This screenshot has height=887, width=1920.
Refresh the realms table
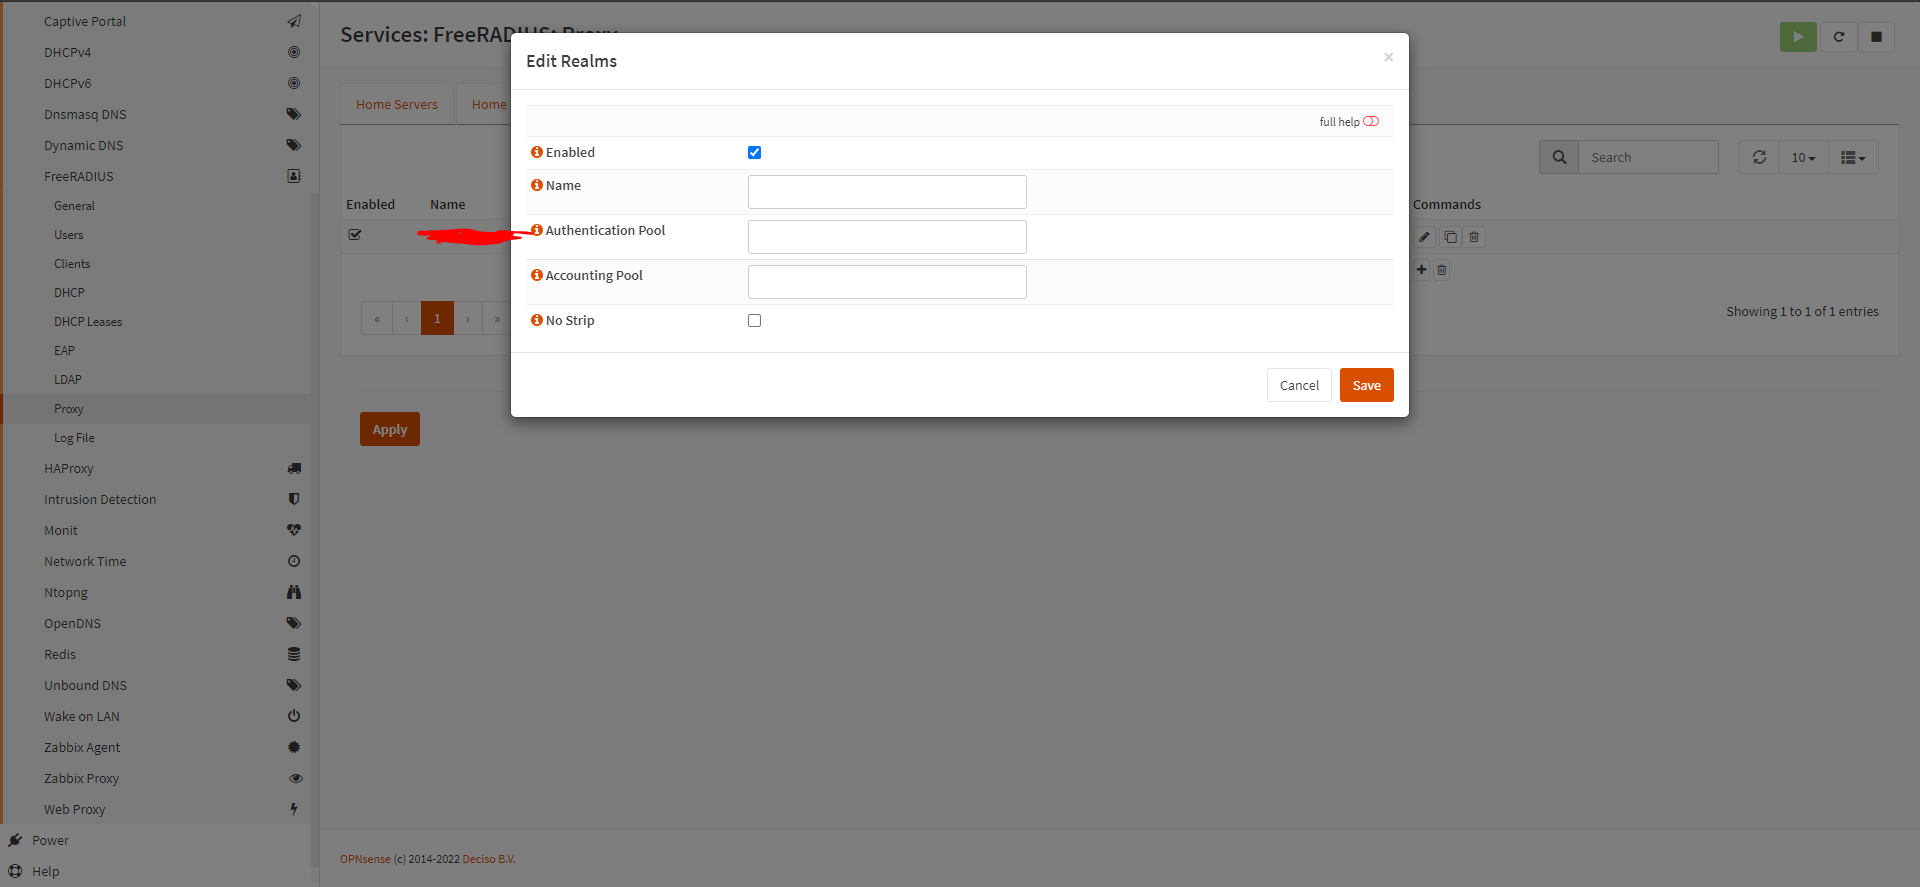1759,157
